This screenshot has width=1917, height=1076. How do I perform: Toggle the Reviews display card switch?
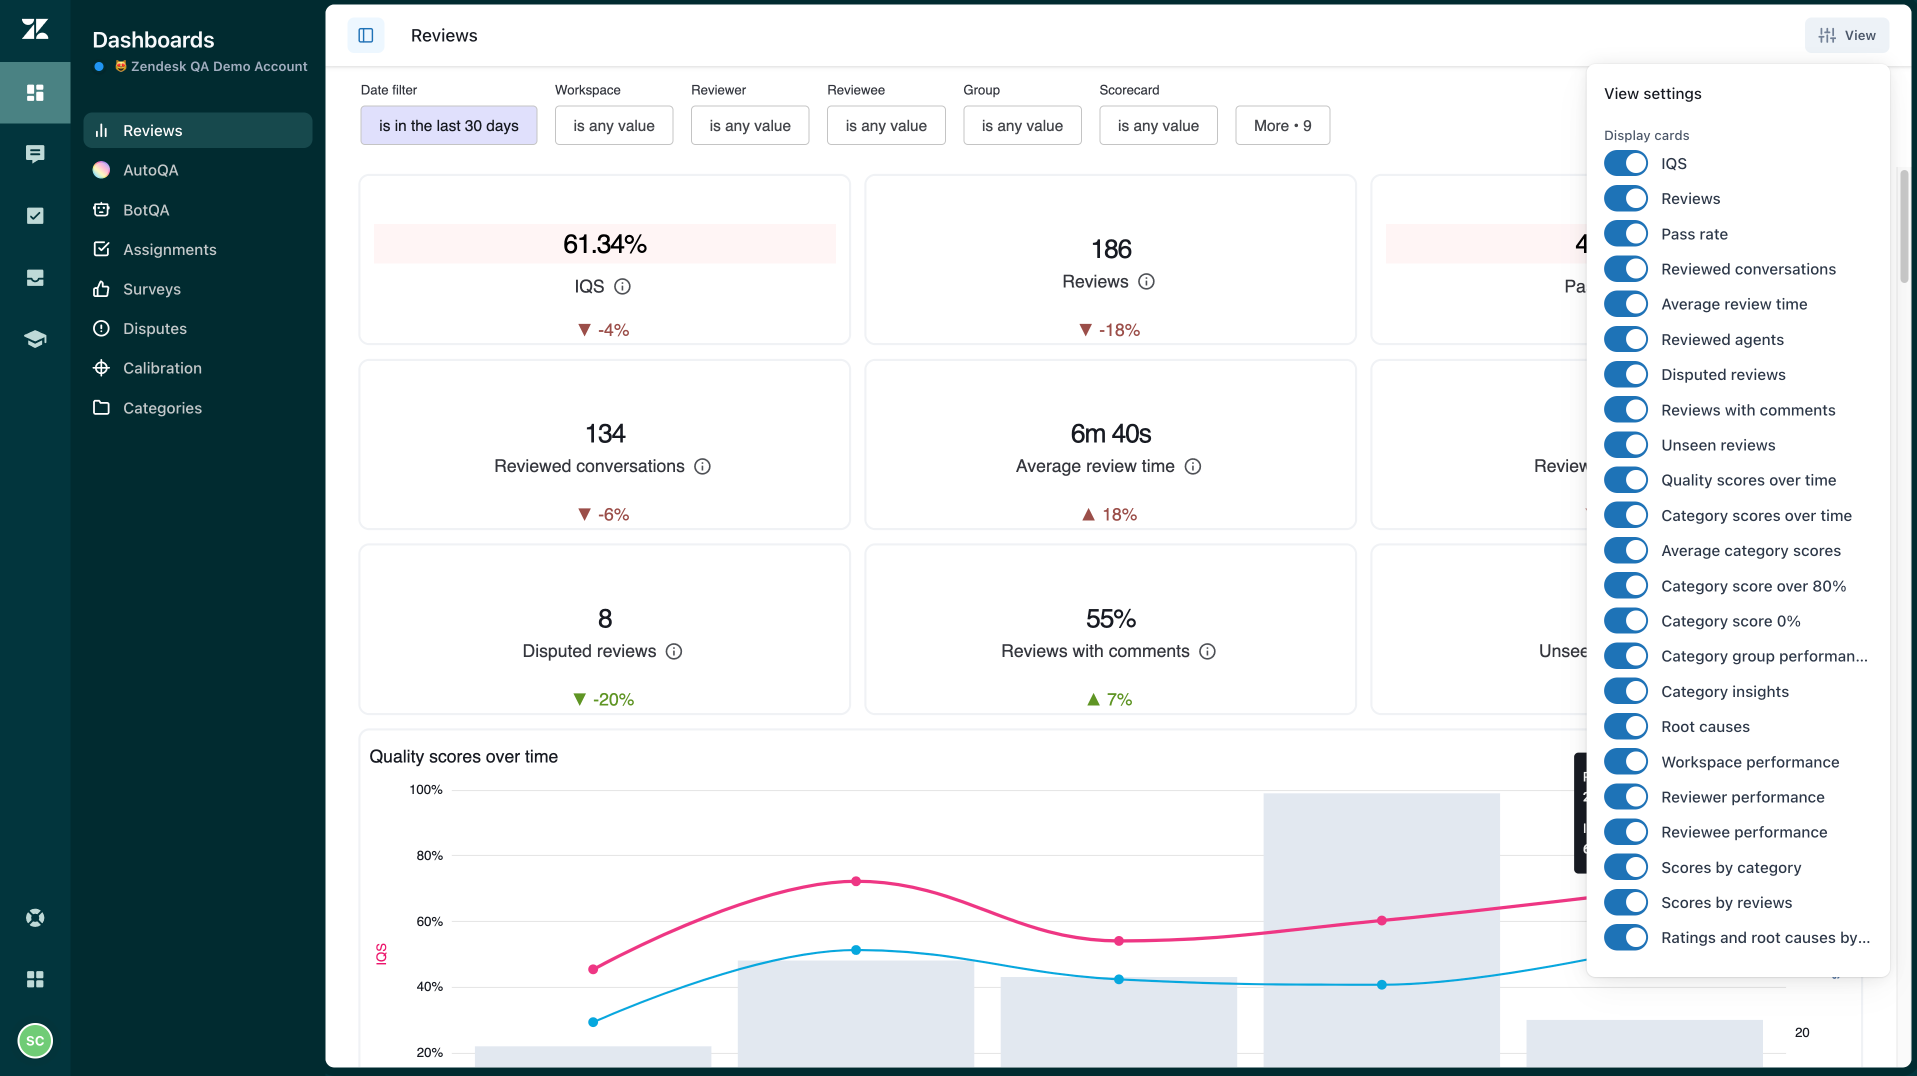pyautogui.click(x=1626, y=198)
